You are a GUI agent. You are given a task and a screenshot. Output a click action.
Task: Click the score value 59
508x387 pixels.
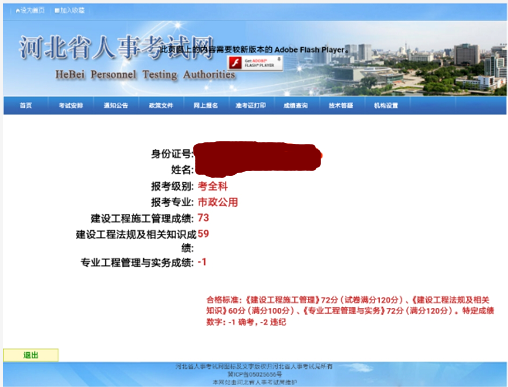pyautogui.click(x=203, y=234)
